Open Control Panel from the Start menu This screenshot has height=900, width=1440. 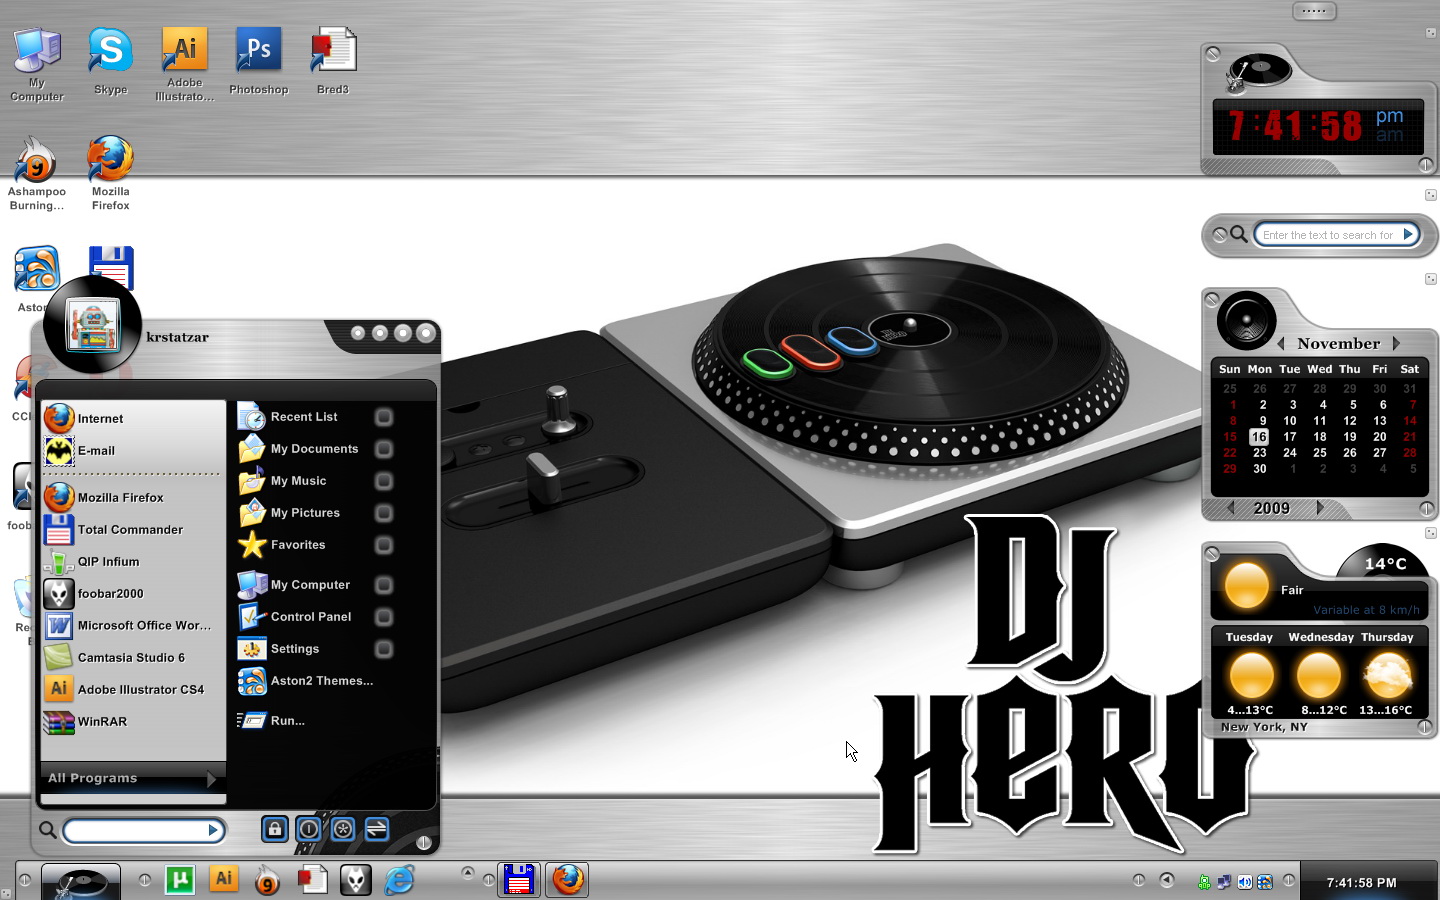click(311, 617)
